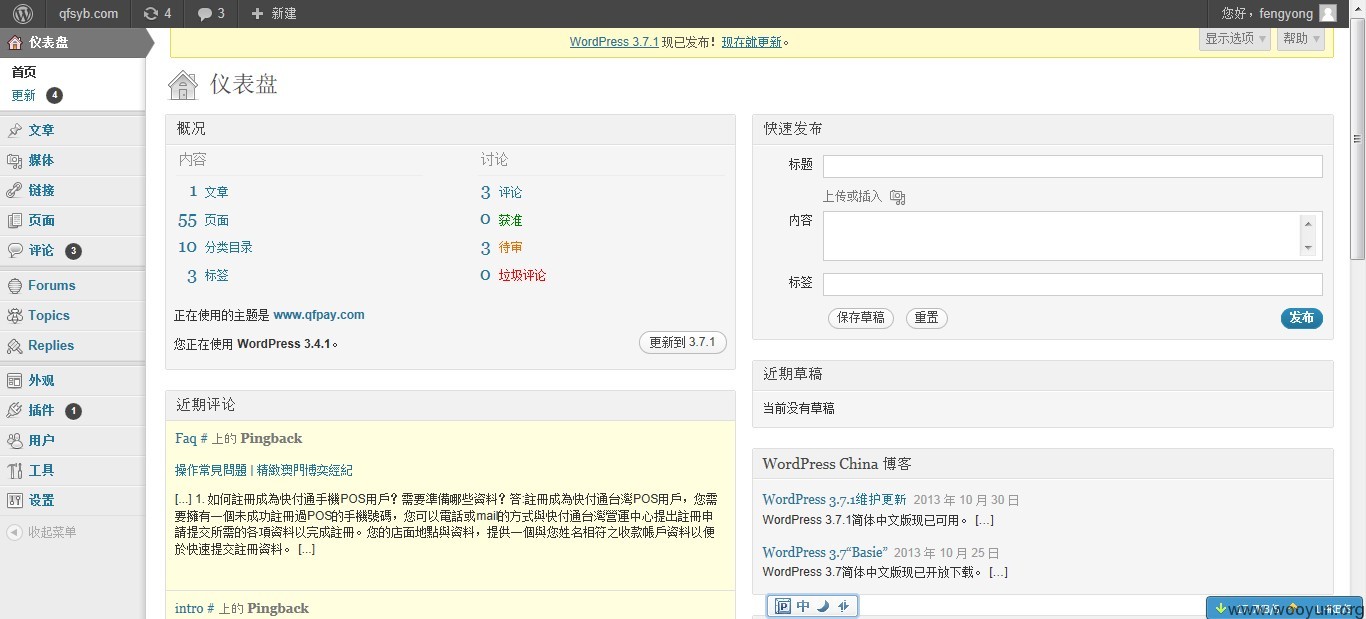
Task: Focus the 标题 title input field
Action: [x=1073, y=167]
